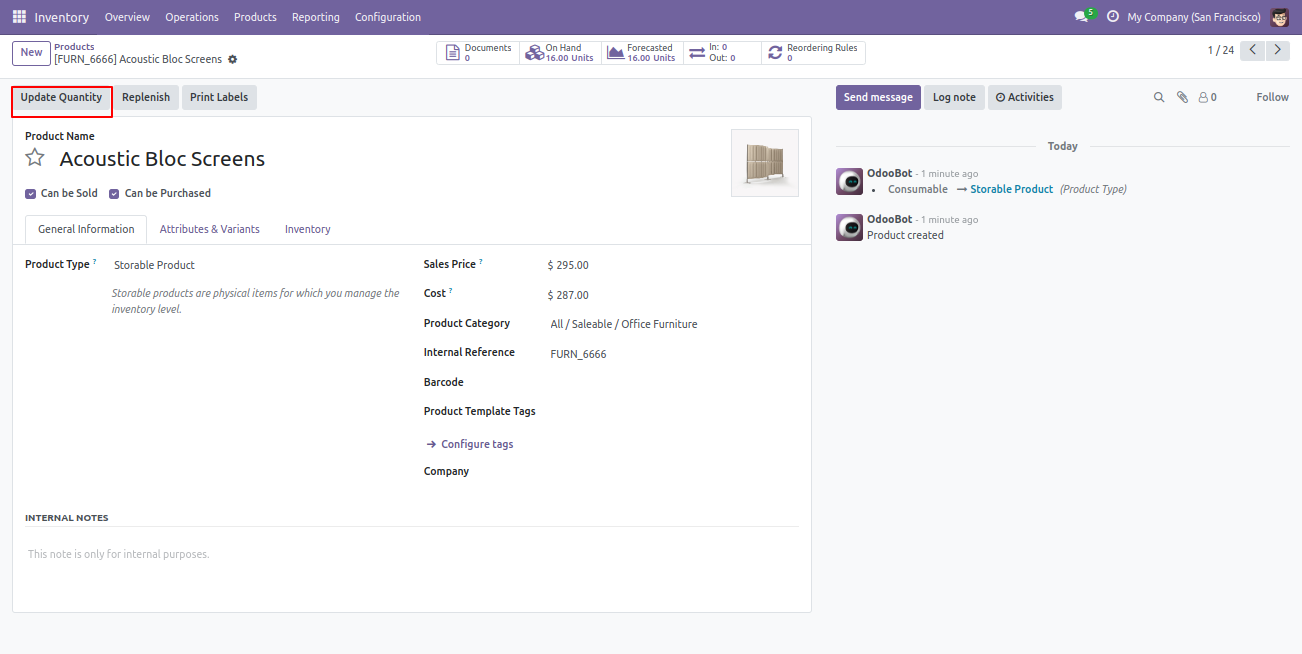The image size is (1302, 654).
Task: Mark product as favorite with star
Action: 35,158
